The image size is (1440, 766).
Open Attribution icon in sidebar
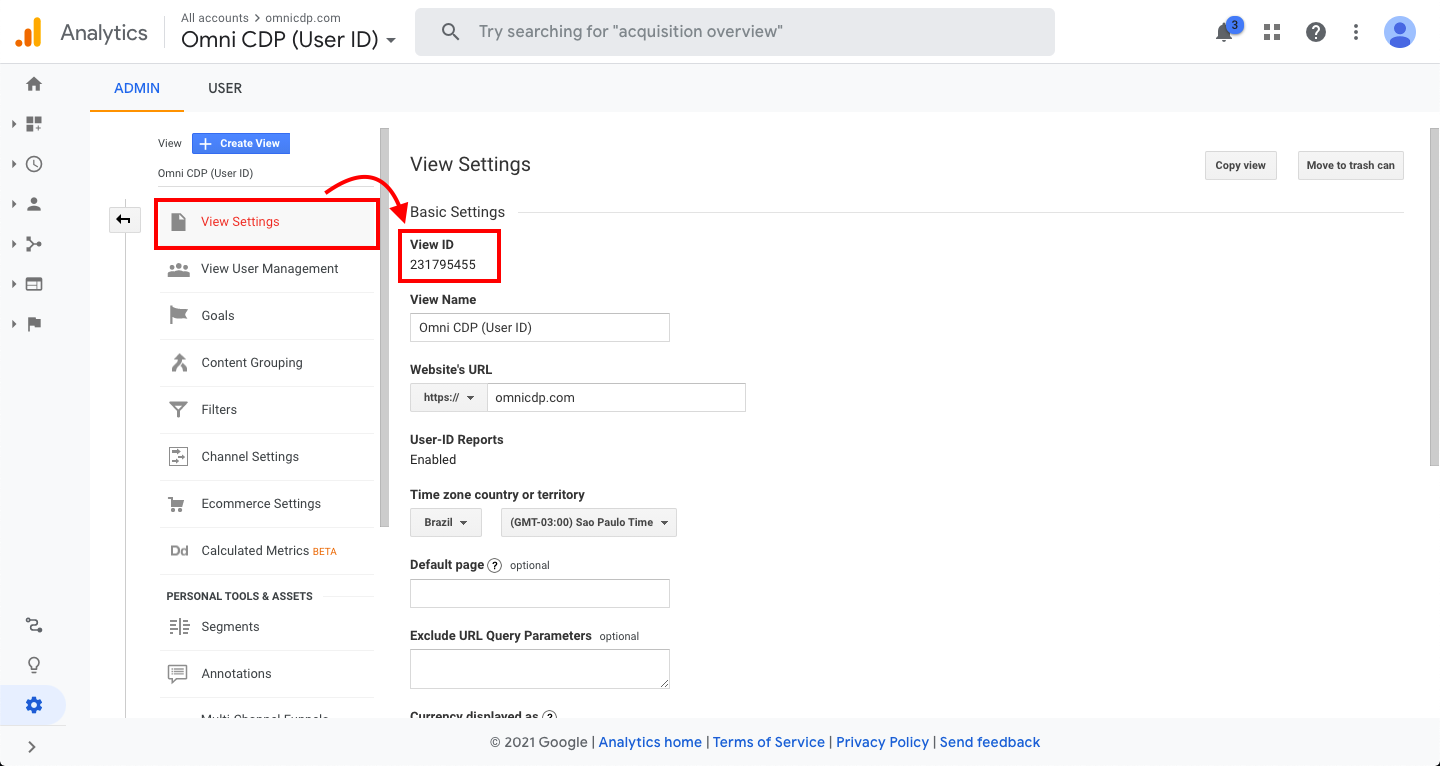point(34,626)
